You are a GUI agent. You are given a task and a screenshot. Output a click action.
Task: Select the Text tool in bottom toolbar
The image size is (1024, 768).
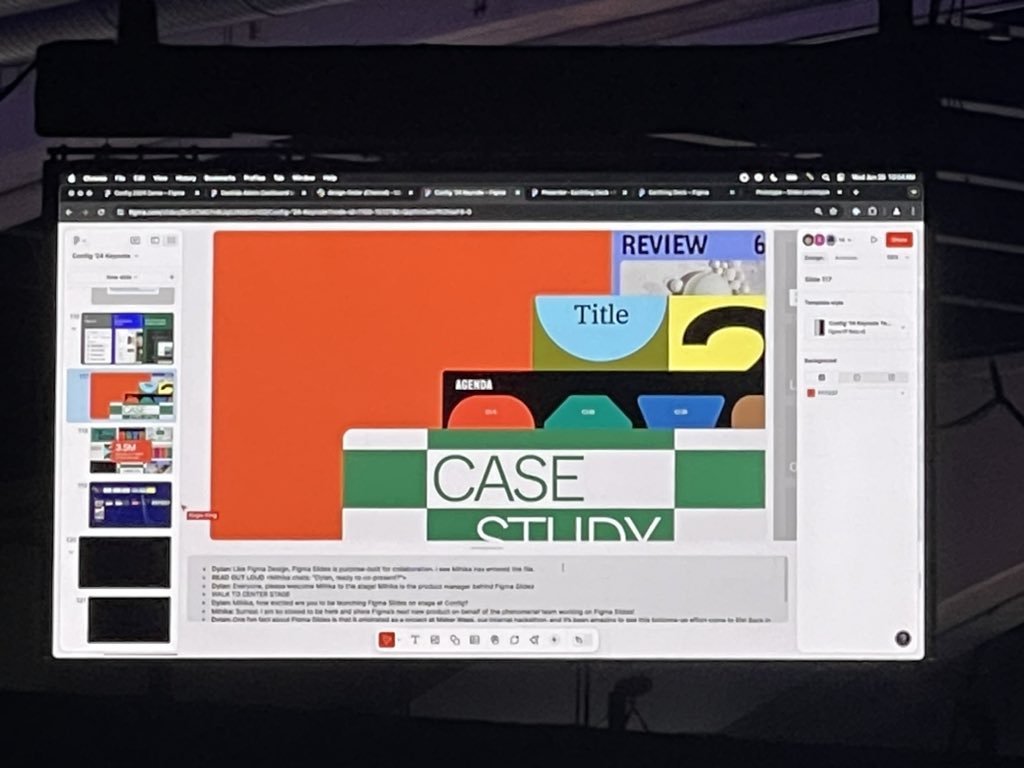[415, 640]
